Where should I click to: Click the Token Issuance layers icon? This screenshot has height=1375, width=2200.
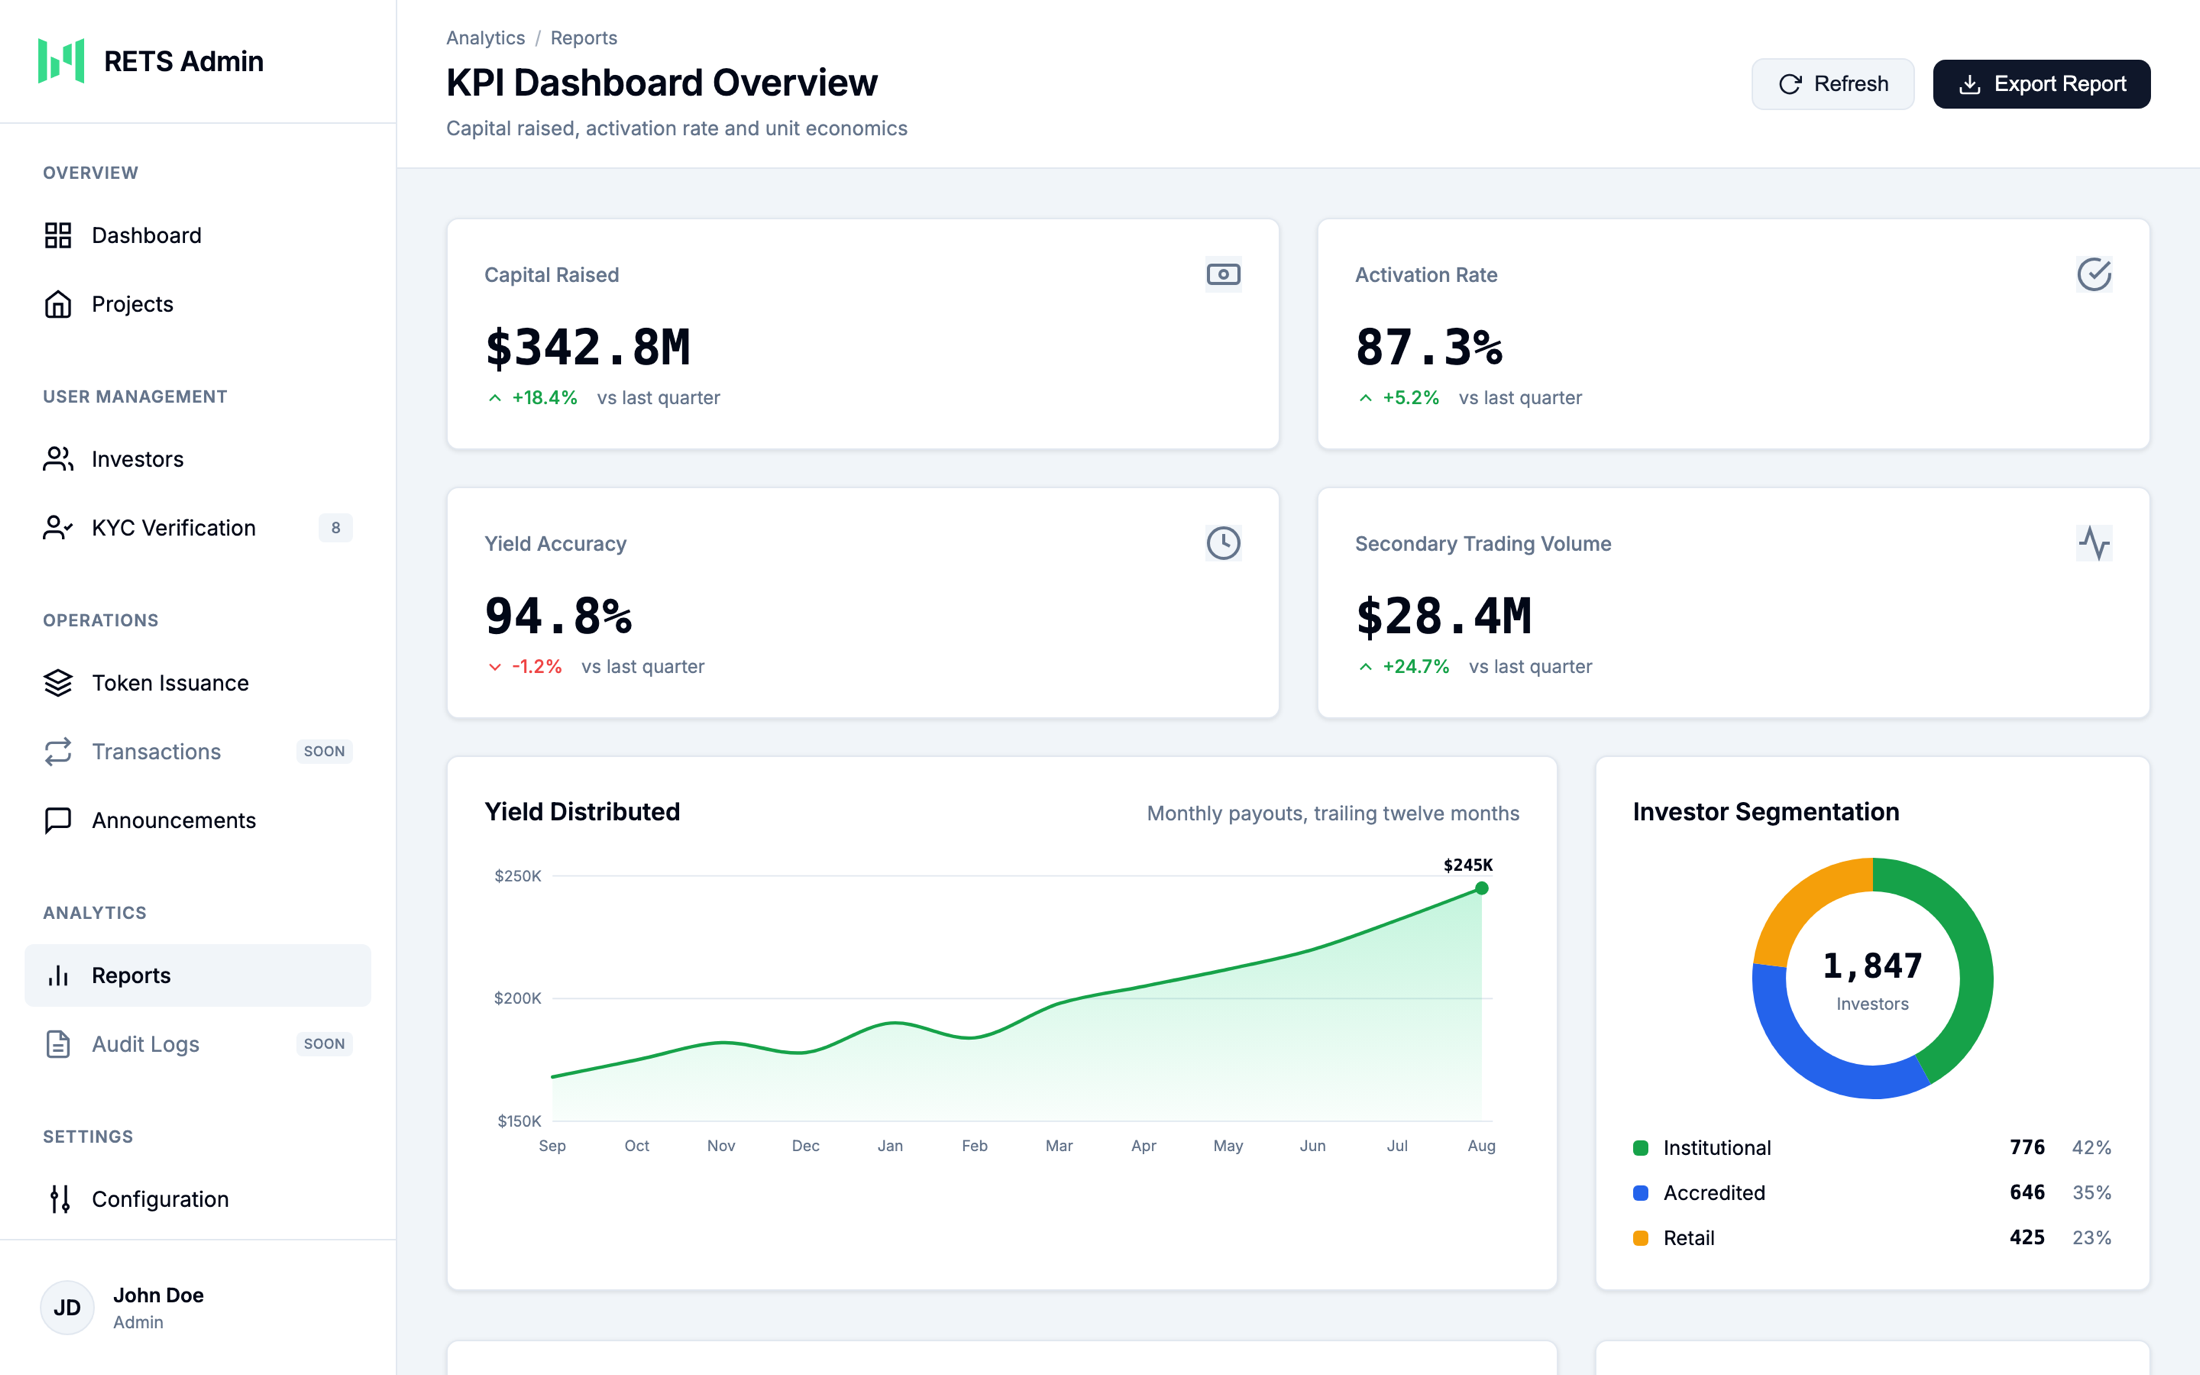[x=58, y=683]
